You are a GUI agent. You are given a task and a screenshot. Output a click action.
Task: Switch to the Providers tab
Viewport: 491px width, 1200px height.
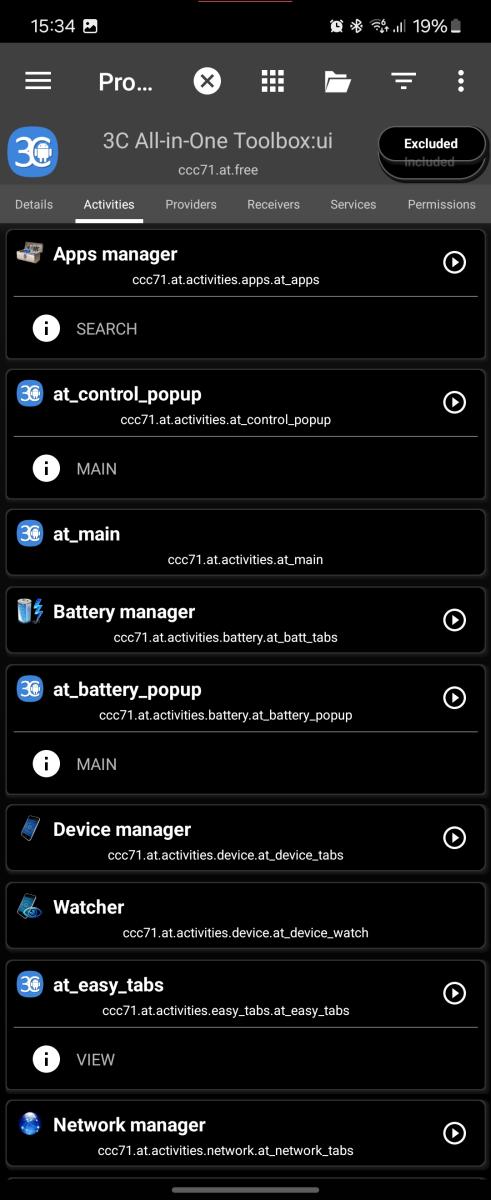coord(191,204)
